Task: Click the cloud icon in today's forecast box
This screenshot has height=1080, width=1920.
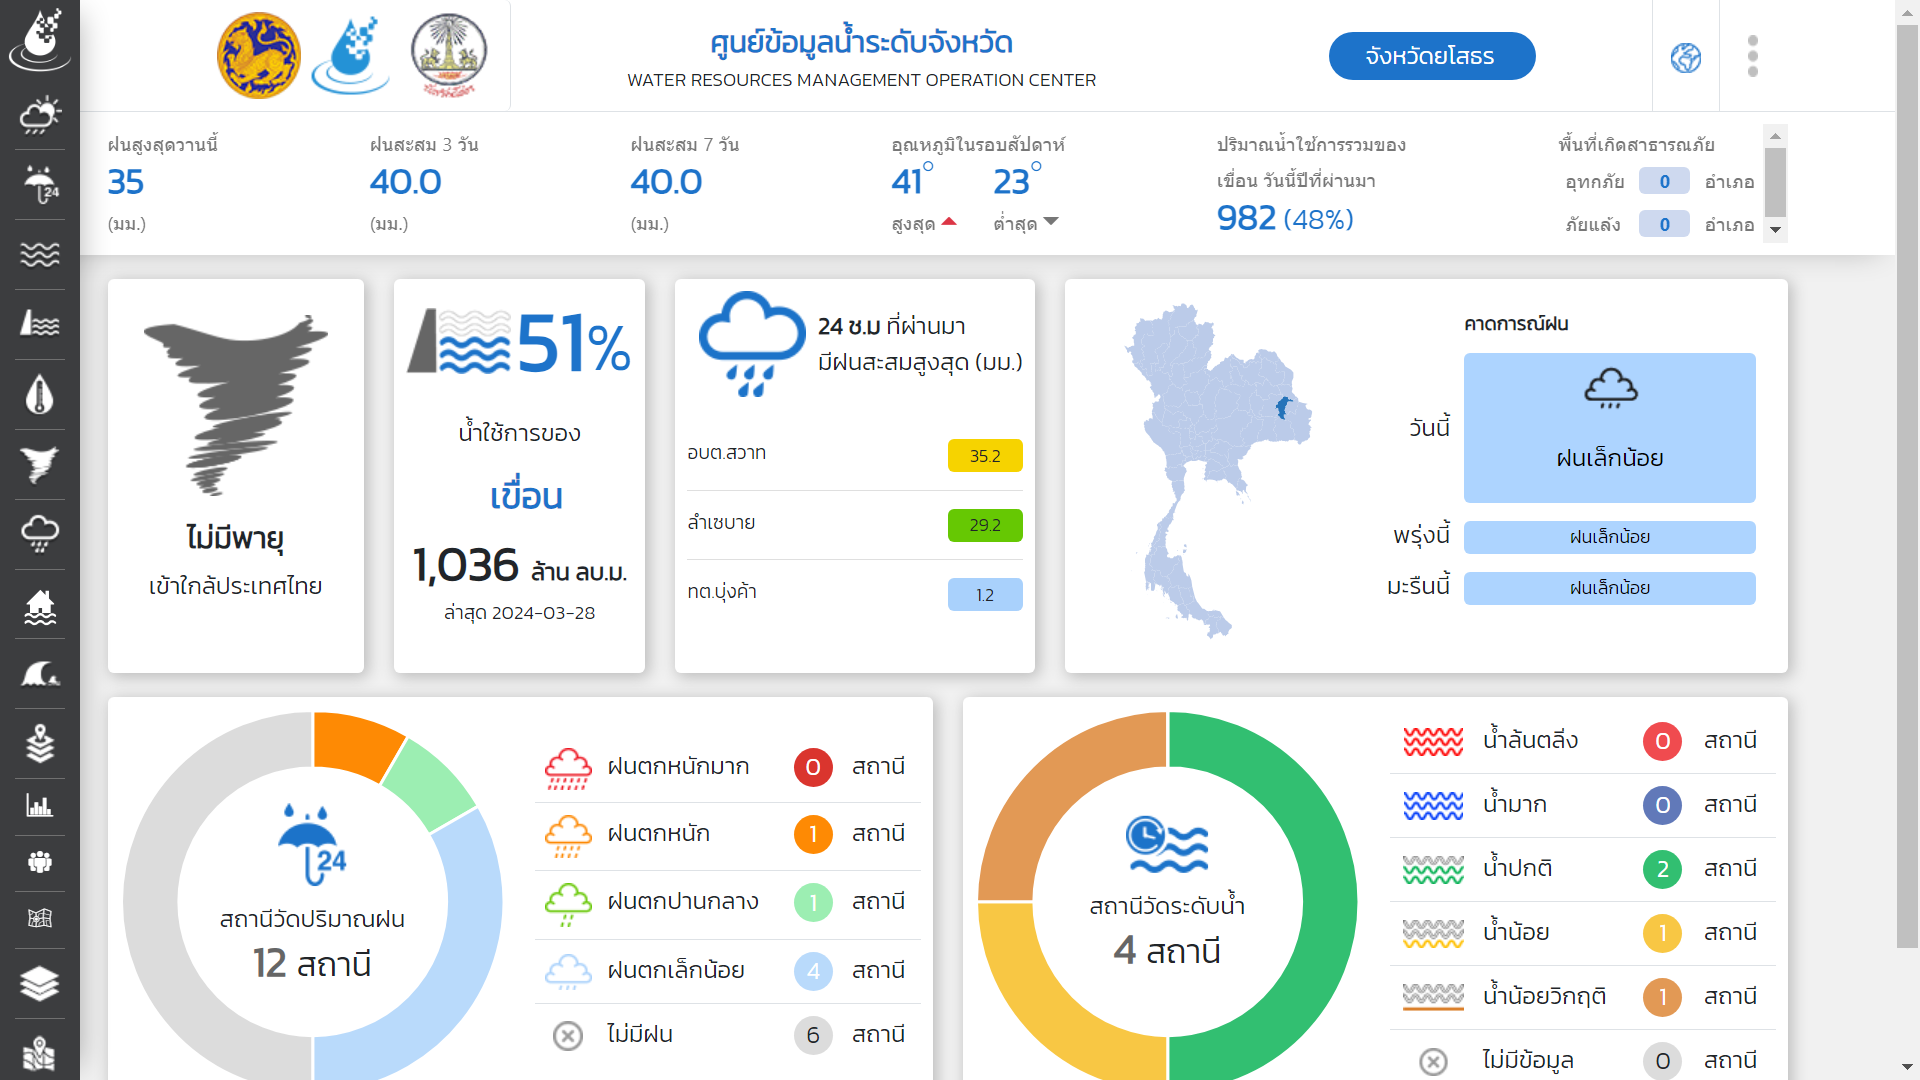Action: [1610, 388]
